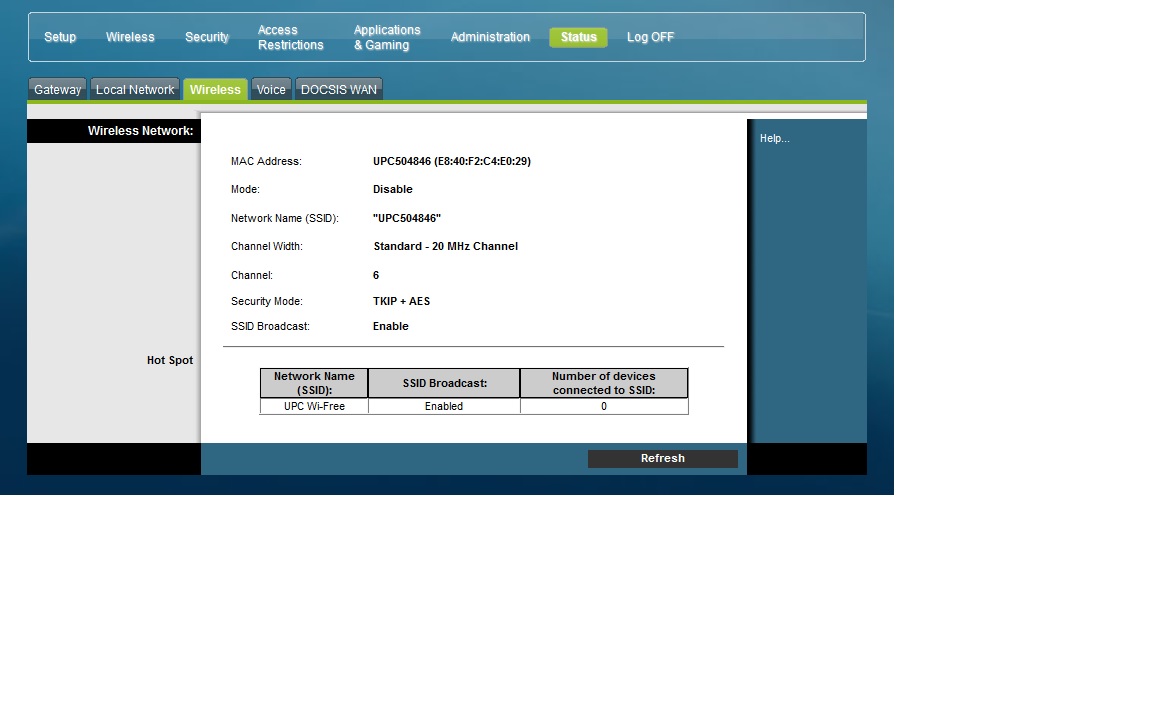This screenshot has height=720, width=1152.
Task: Go to the Wireless top menu
Action: pos(130,37)
